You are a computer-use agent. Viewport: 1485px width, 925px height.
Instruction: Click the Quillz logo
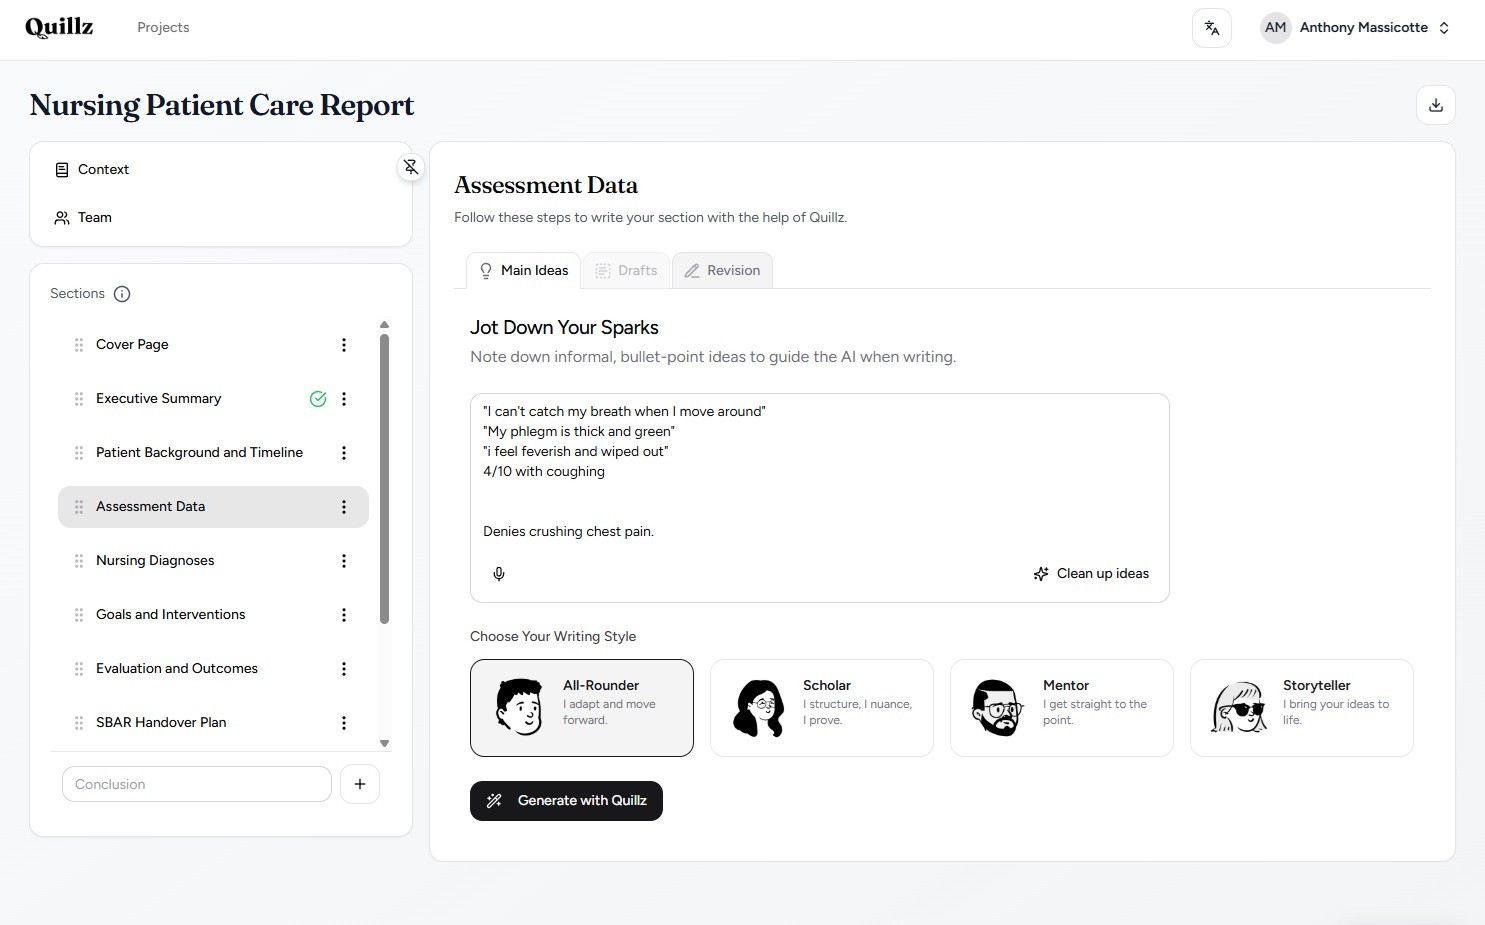[x=58, y=27]
